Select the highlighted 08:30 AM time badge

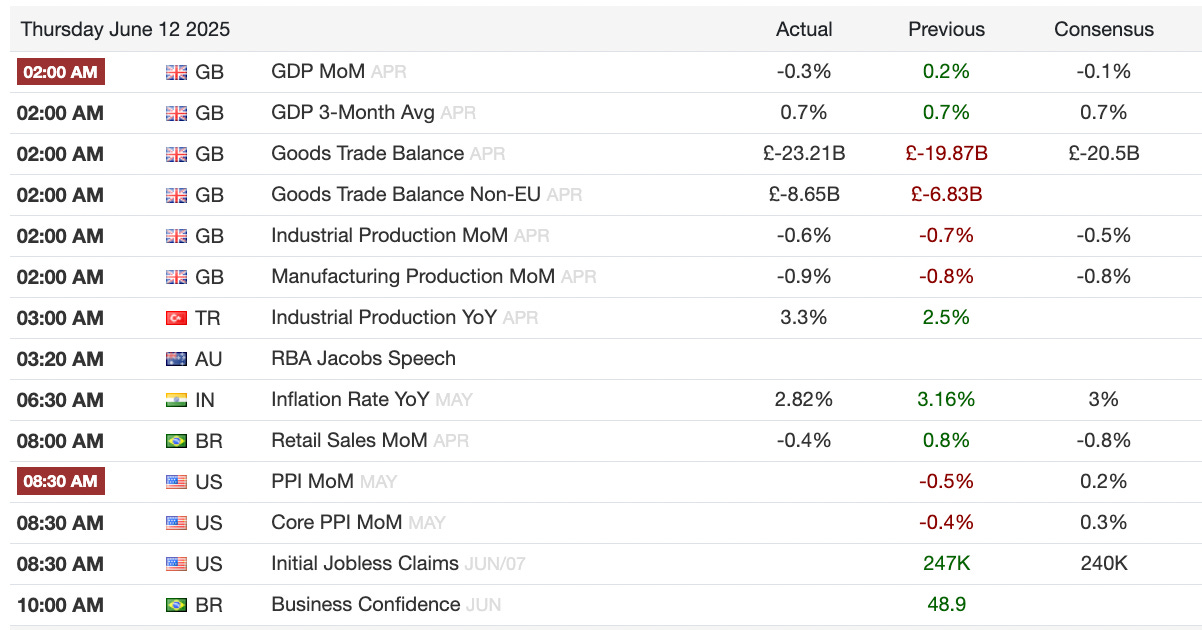(x=60, y=482)
